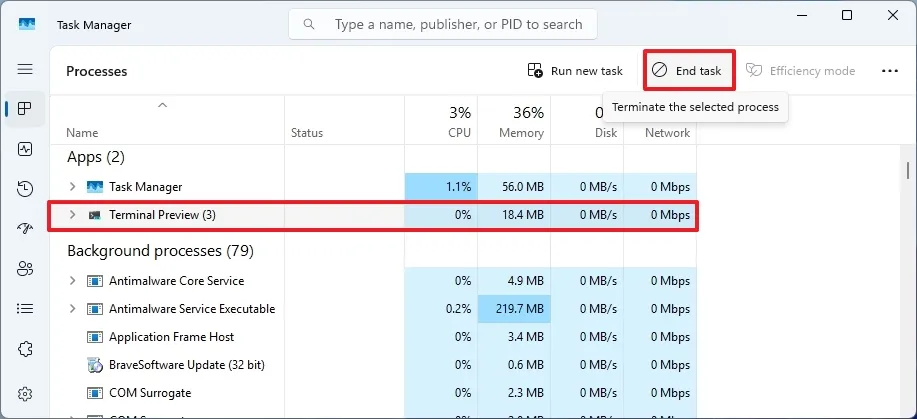Open the Startup apps sidebar icon

(x=25, y=228)
